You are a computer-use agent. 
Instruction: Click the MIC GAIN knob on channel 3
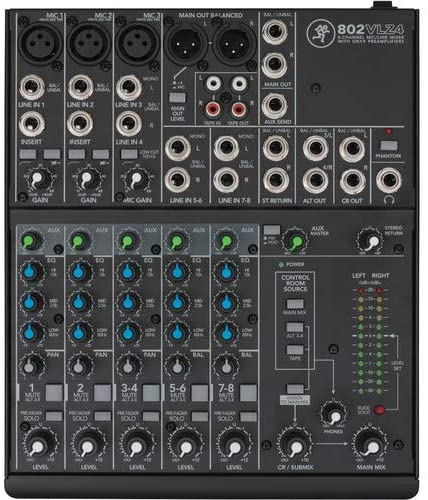(136, 180)
